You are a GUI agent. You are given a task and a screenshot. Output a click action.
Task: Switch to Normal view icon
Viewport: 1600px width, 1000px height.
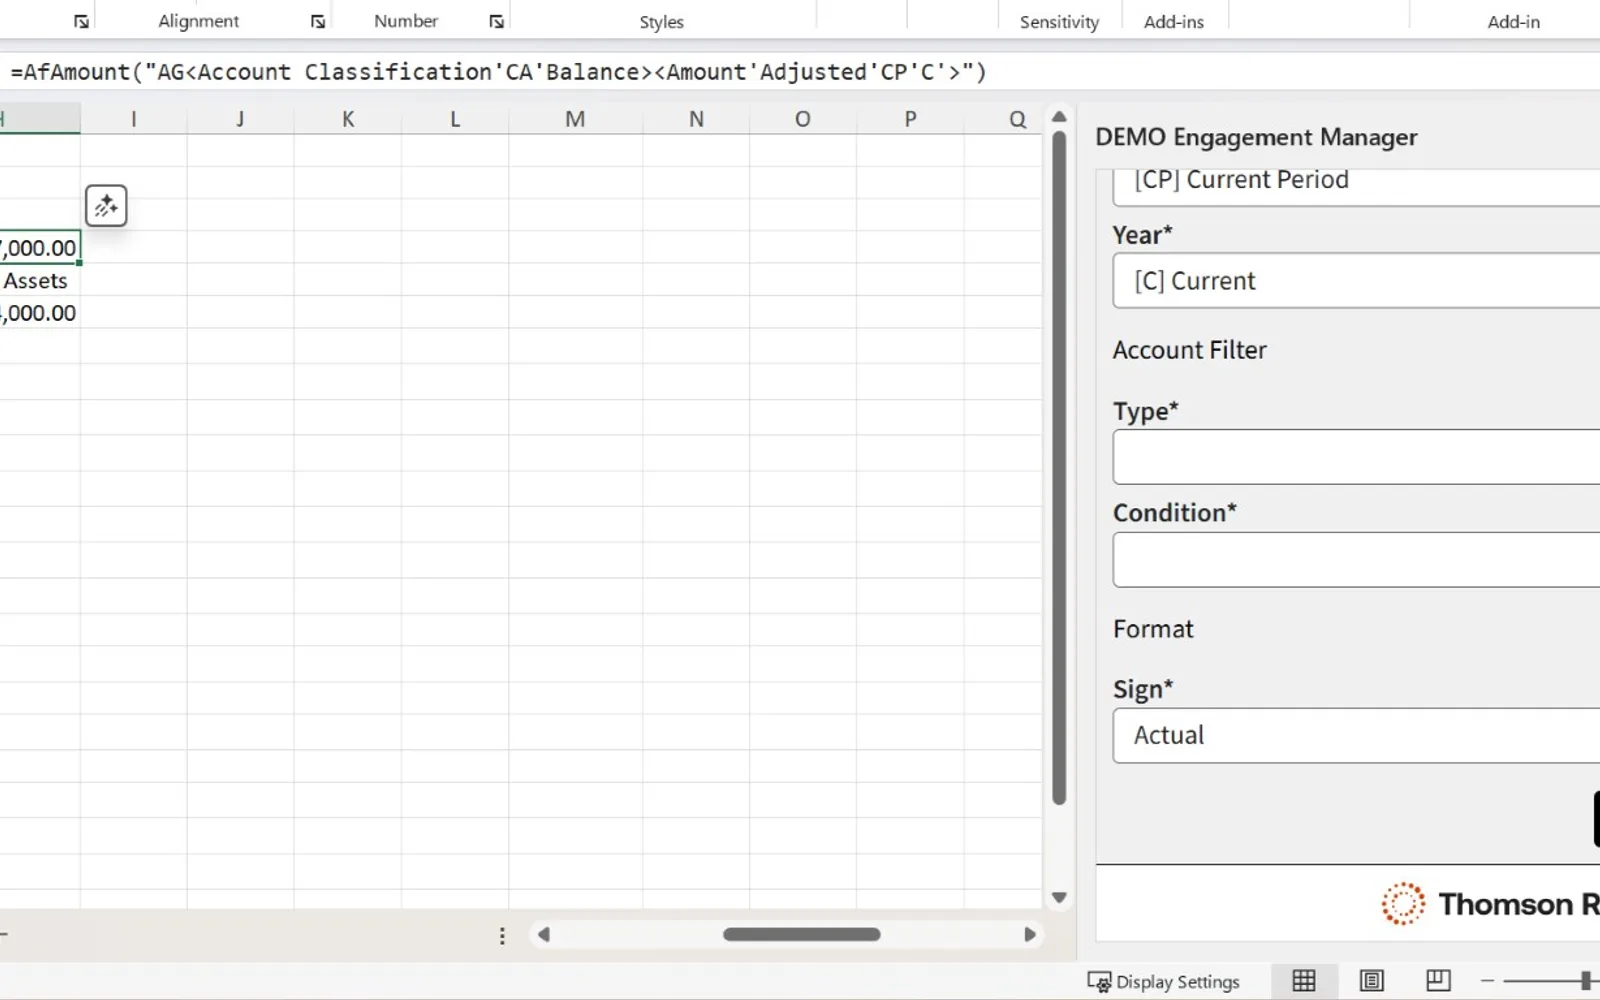1304,981
